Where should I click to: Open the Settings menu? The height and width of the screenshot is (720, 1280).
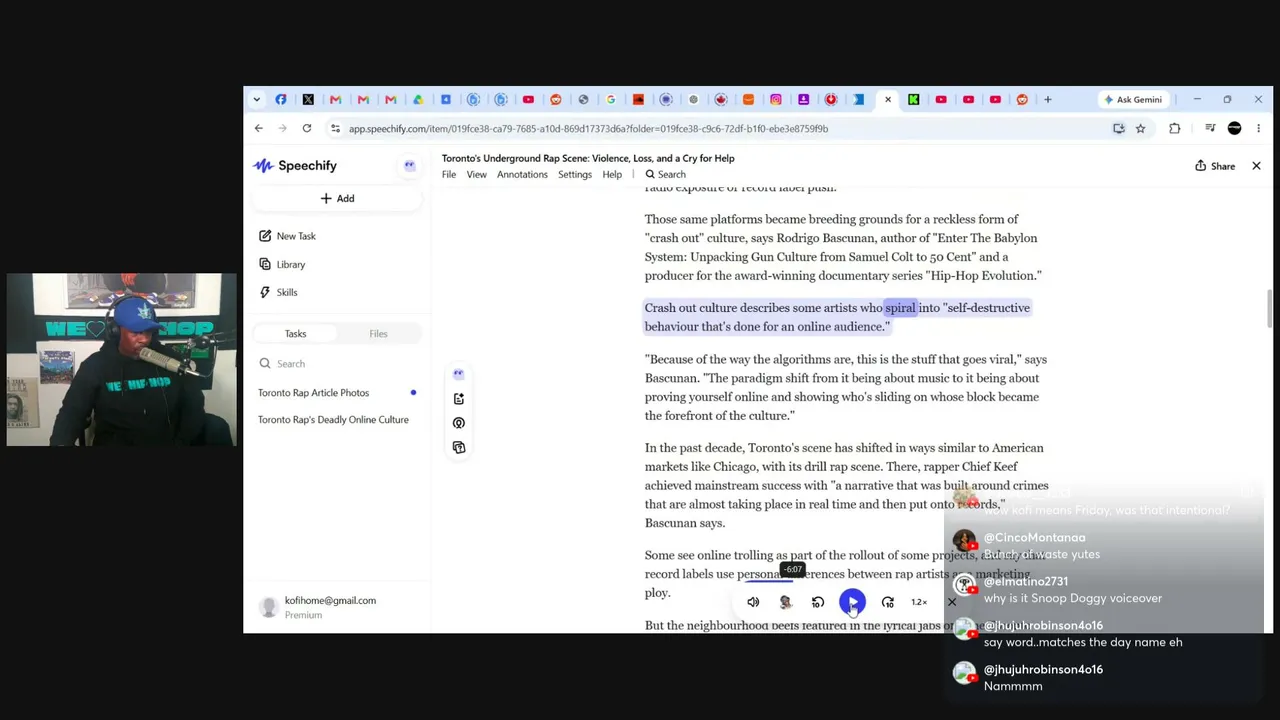[x=575, y=175]
